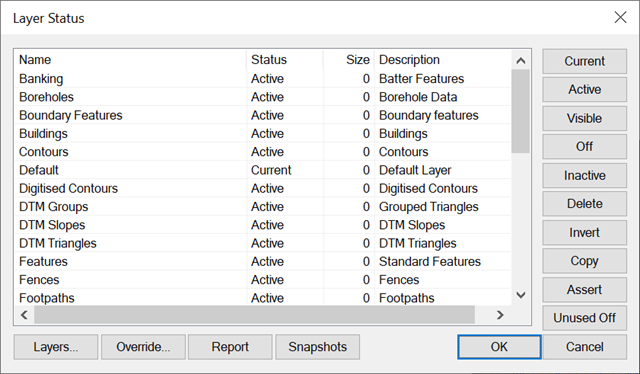This screenshot has width=640, height=374.
Task: Copy the selected layer
Action: [584, 261]
